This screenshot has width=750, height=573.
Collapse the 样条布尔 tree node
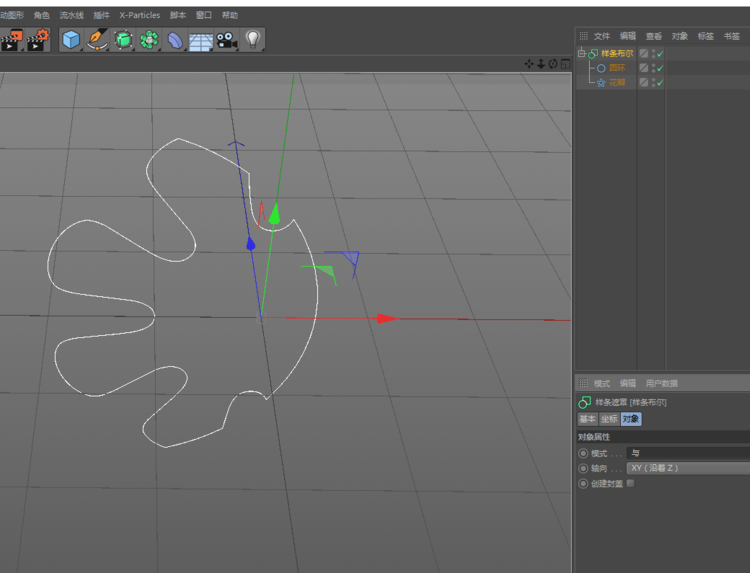tap(581, 53)
